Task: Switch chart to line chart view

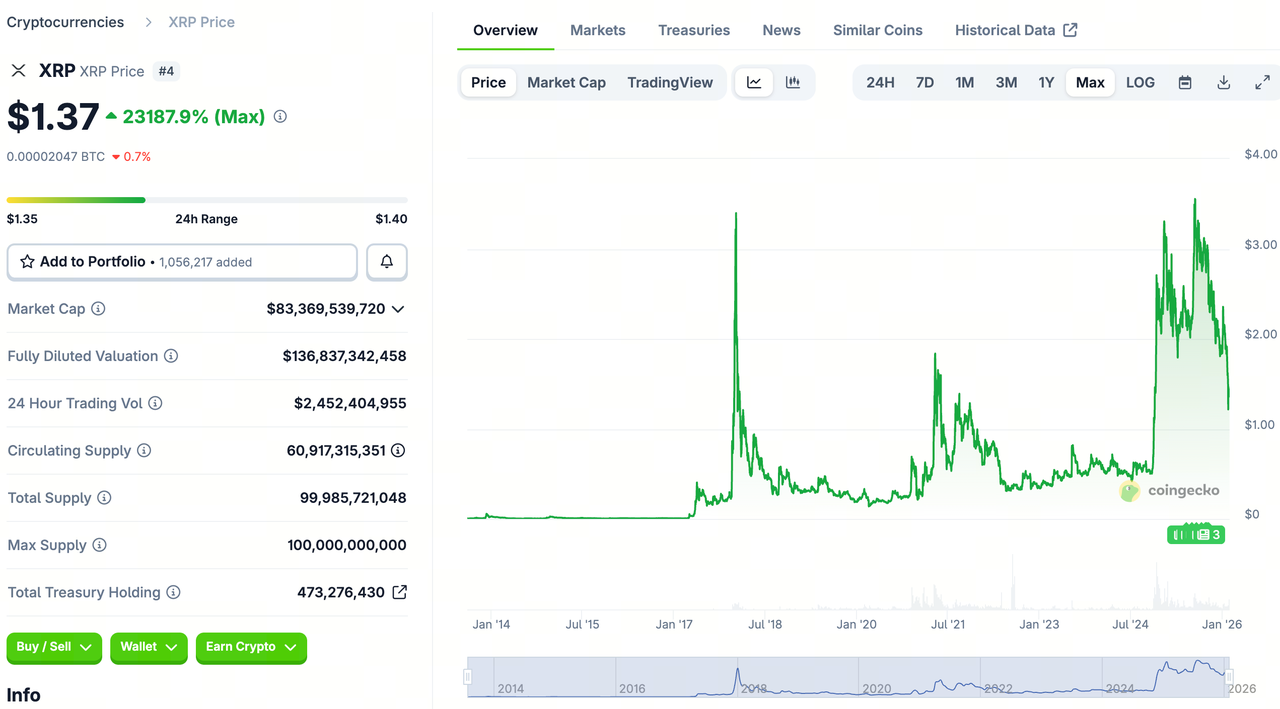Action: (x=753, y=82)
